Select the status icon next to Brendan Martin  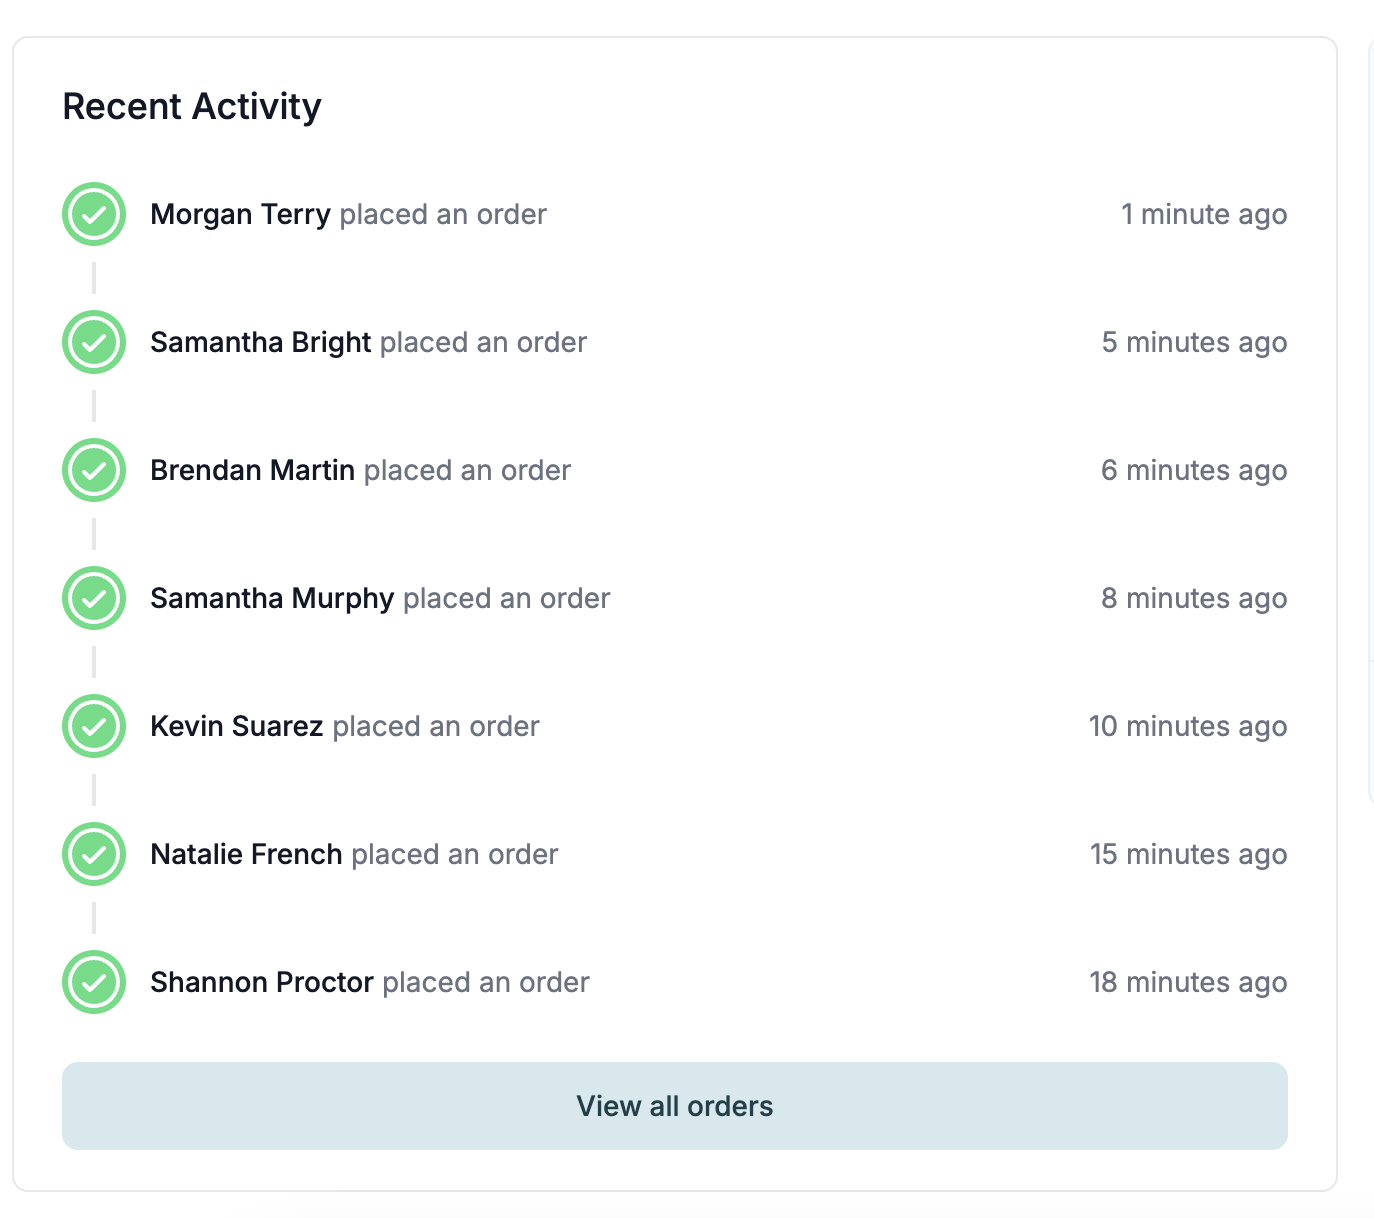94,470
